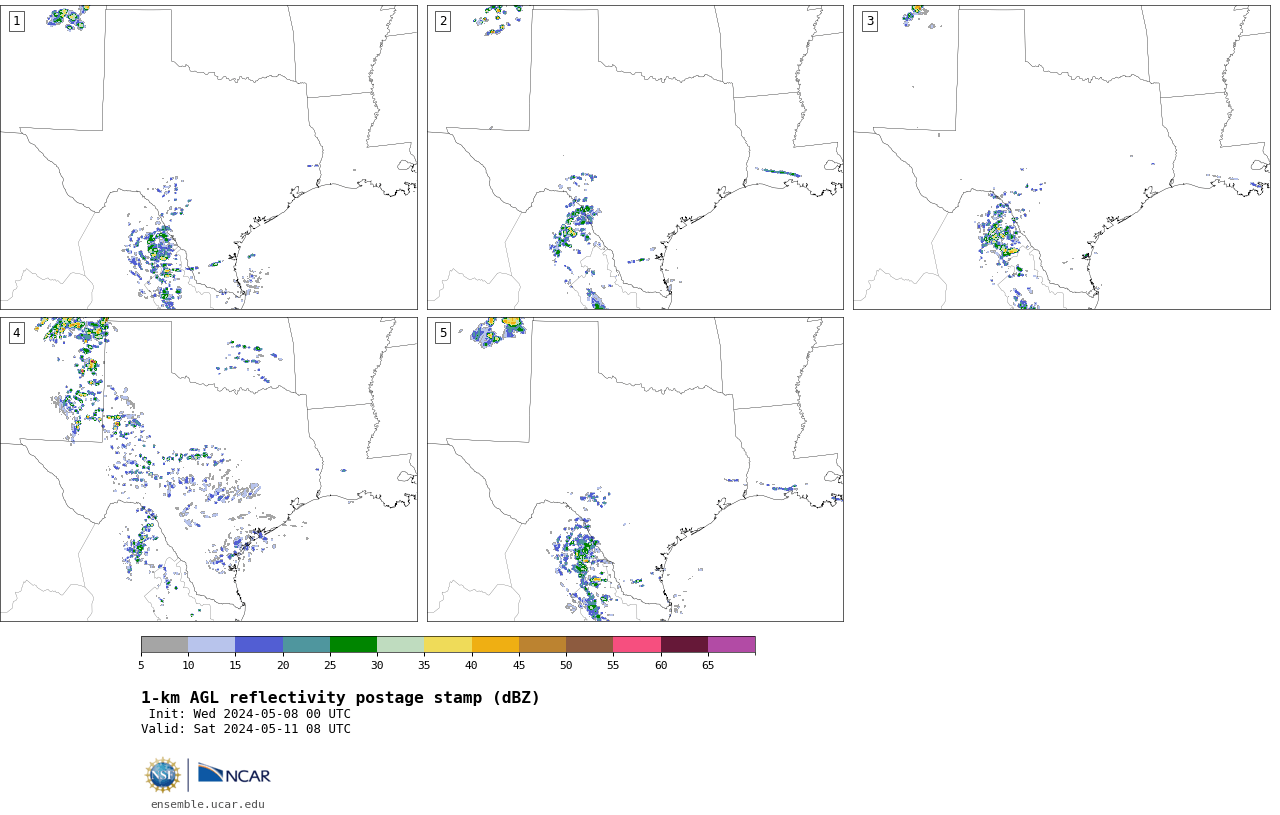This screenshot has height=815, width=1280.
Task: Click the brown 50-55 dBZ swatch
Action: pos(590,644)
